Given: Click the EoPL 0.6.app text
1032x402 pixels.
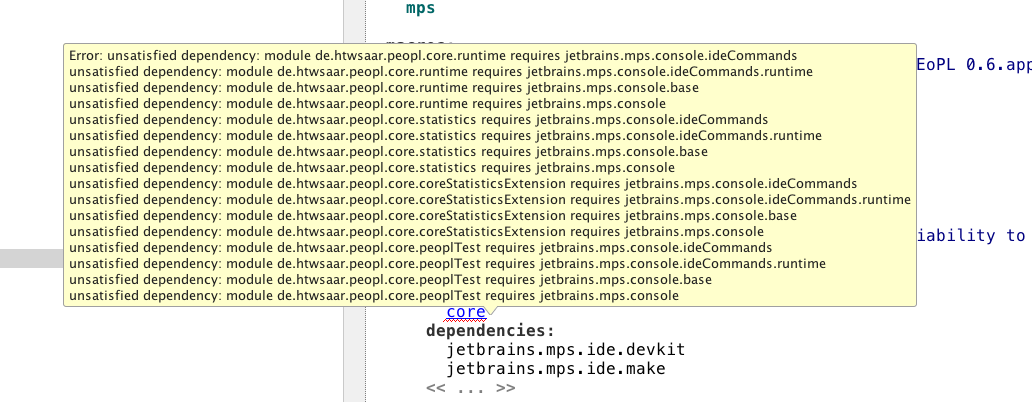Looking at the screenshot, I should point(972,64).
